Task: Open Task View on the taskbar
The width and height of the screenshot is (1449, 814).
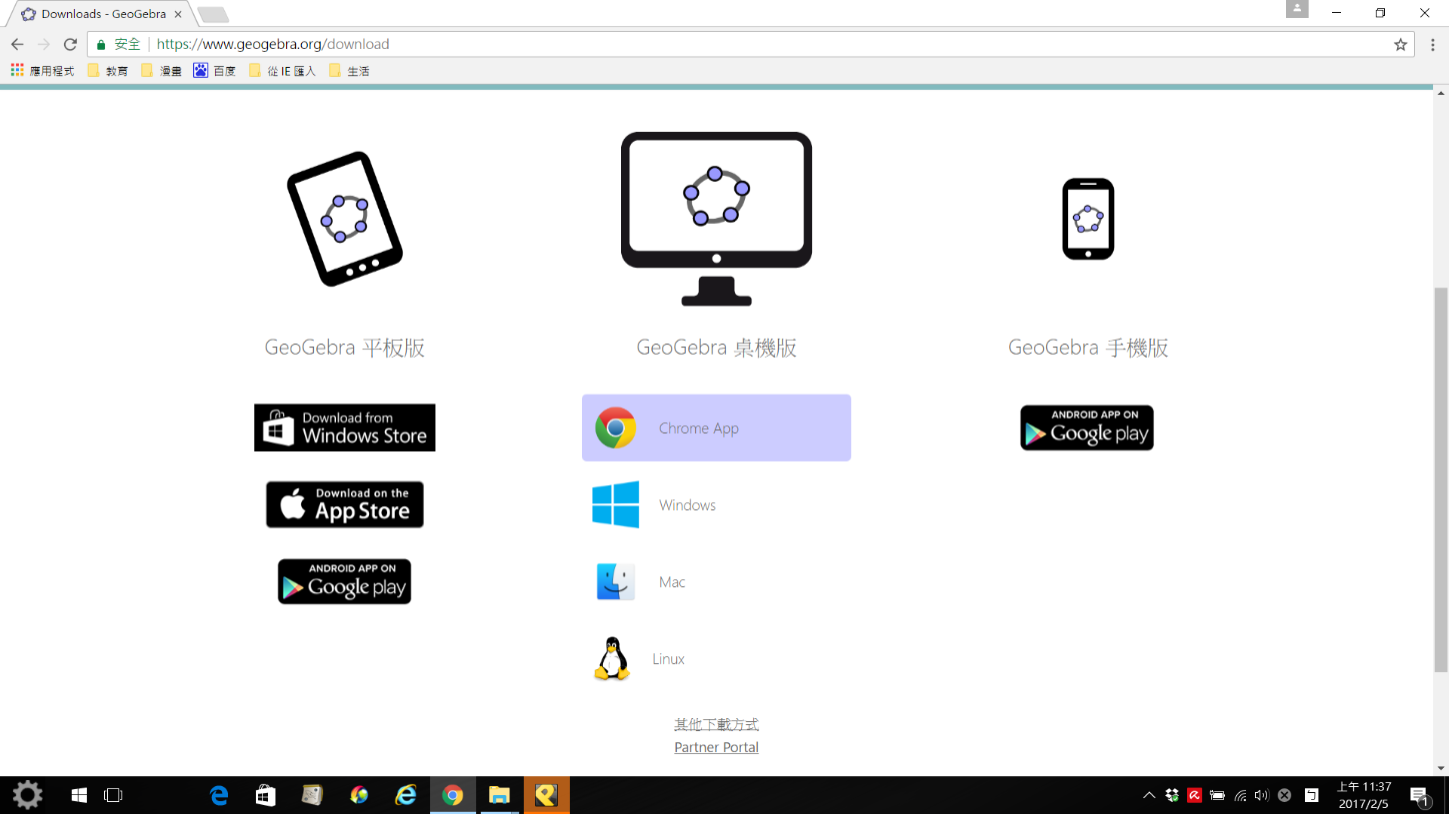Action: click(113, 795)
